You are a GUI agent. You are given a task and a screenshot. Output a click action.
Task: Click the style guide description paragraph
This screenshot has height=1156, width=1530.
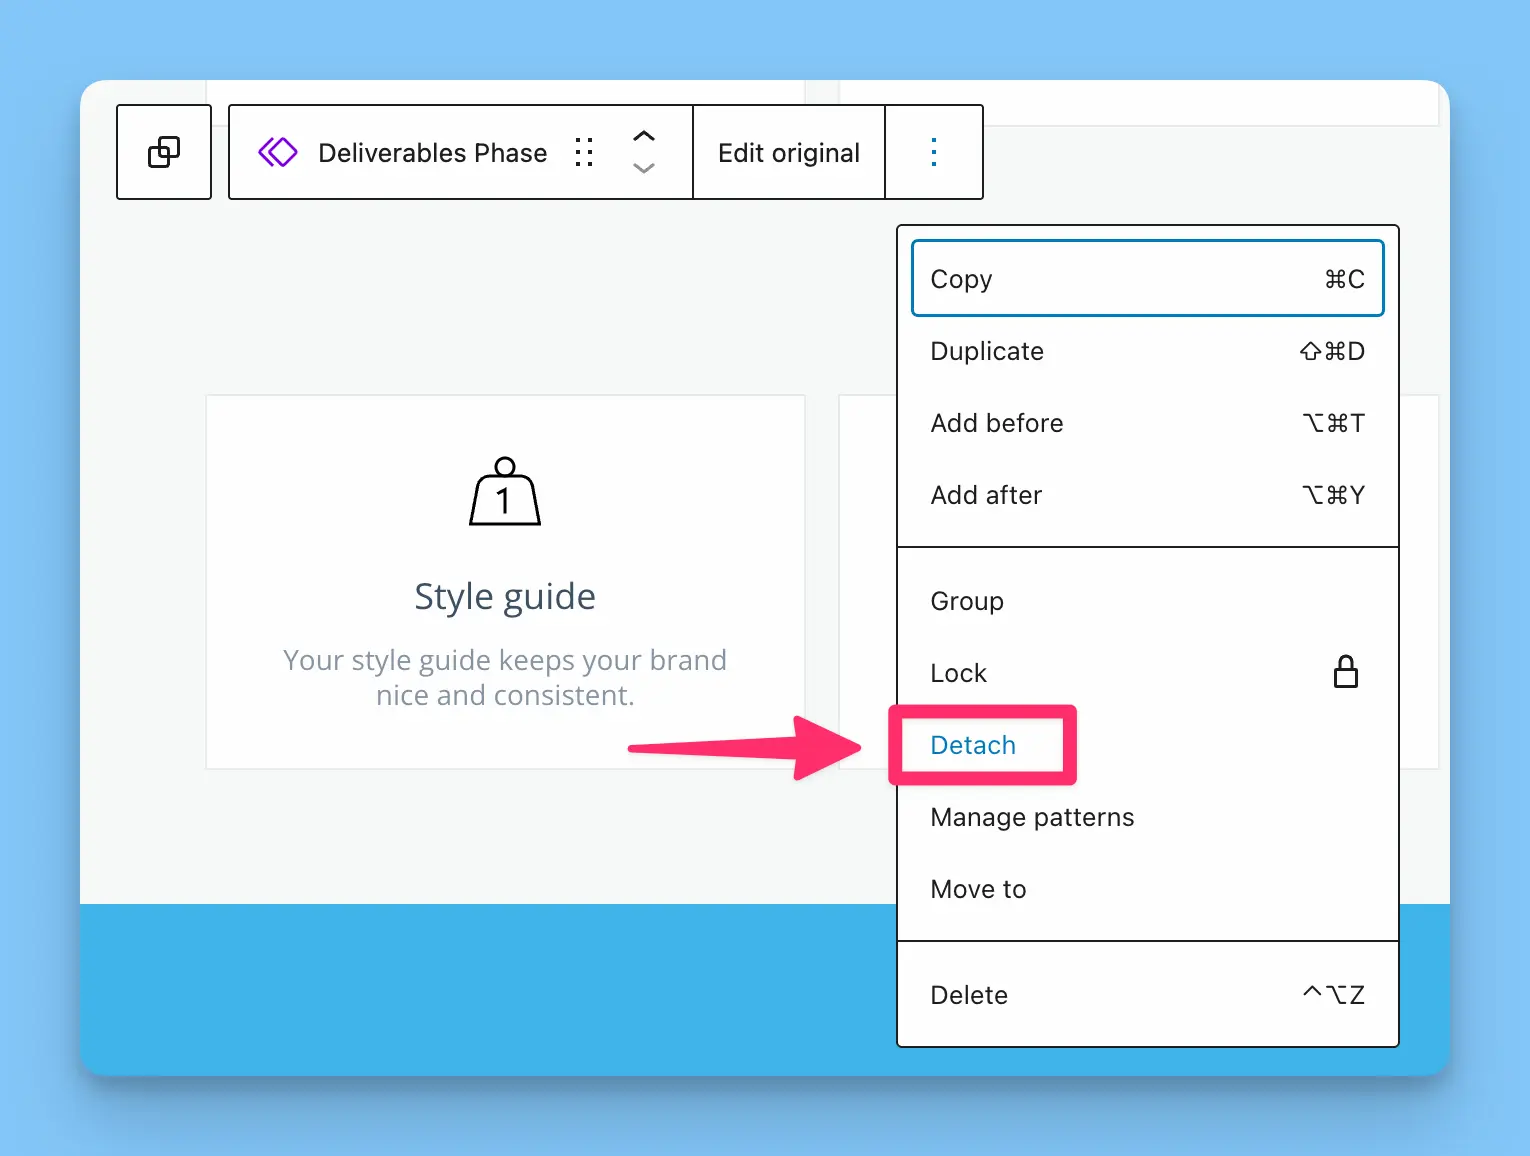pos(505,678)
